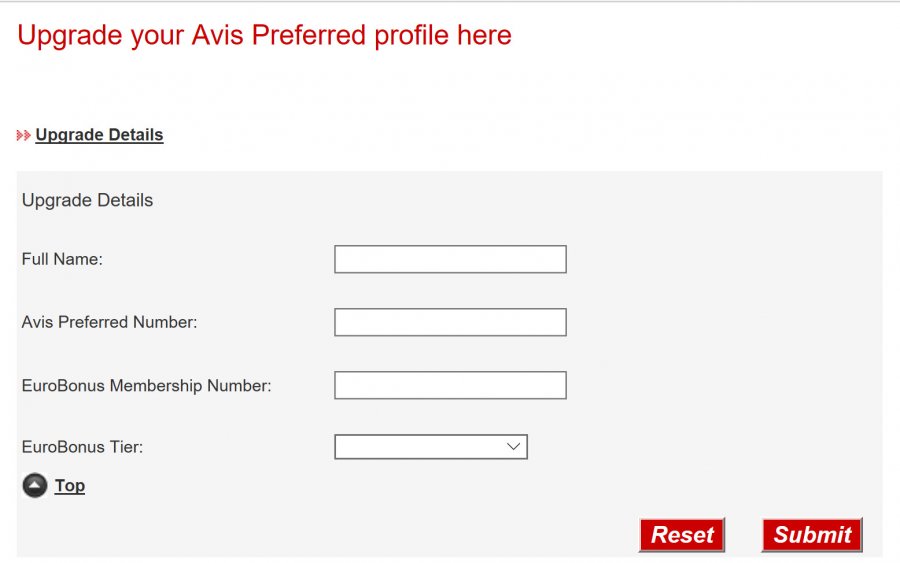This screenshot has width=900, height=563.
Task: Click the red double-arrow icon beside Upgrade Details
Action: tap(24, 135)
